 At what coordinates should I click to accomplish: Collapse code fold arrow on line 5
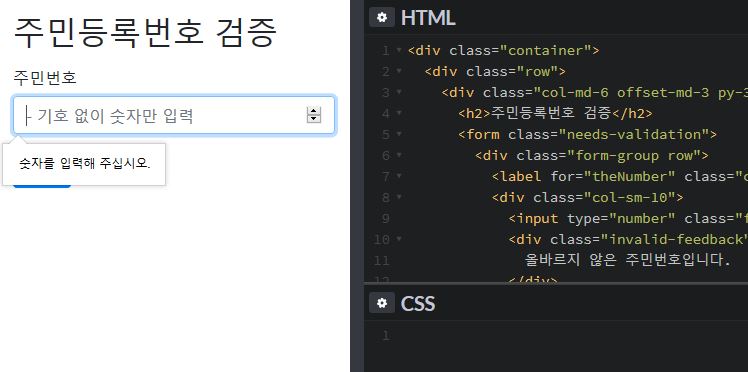[399, 134]
